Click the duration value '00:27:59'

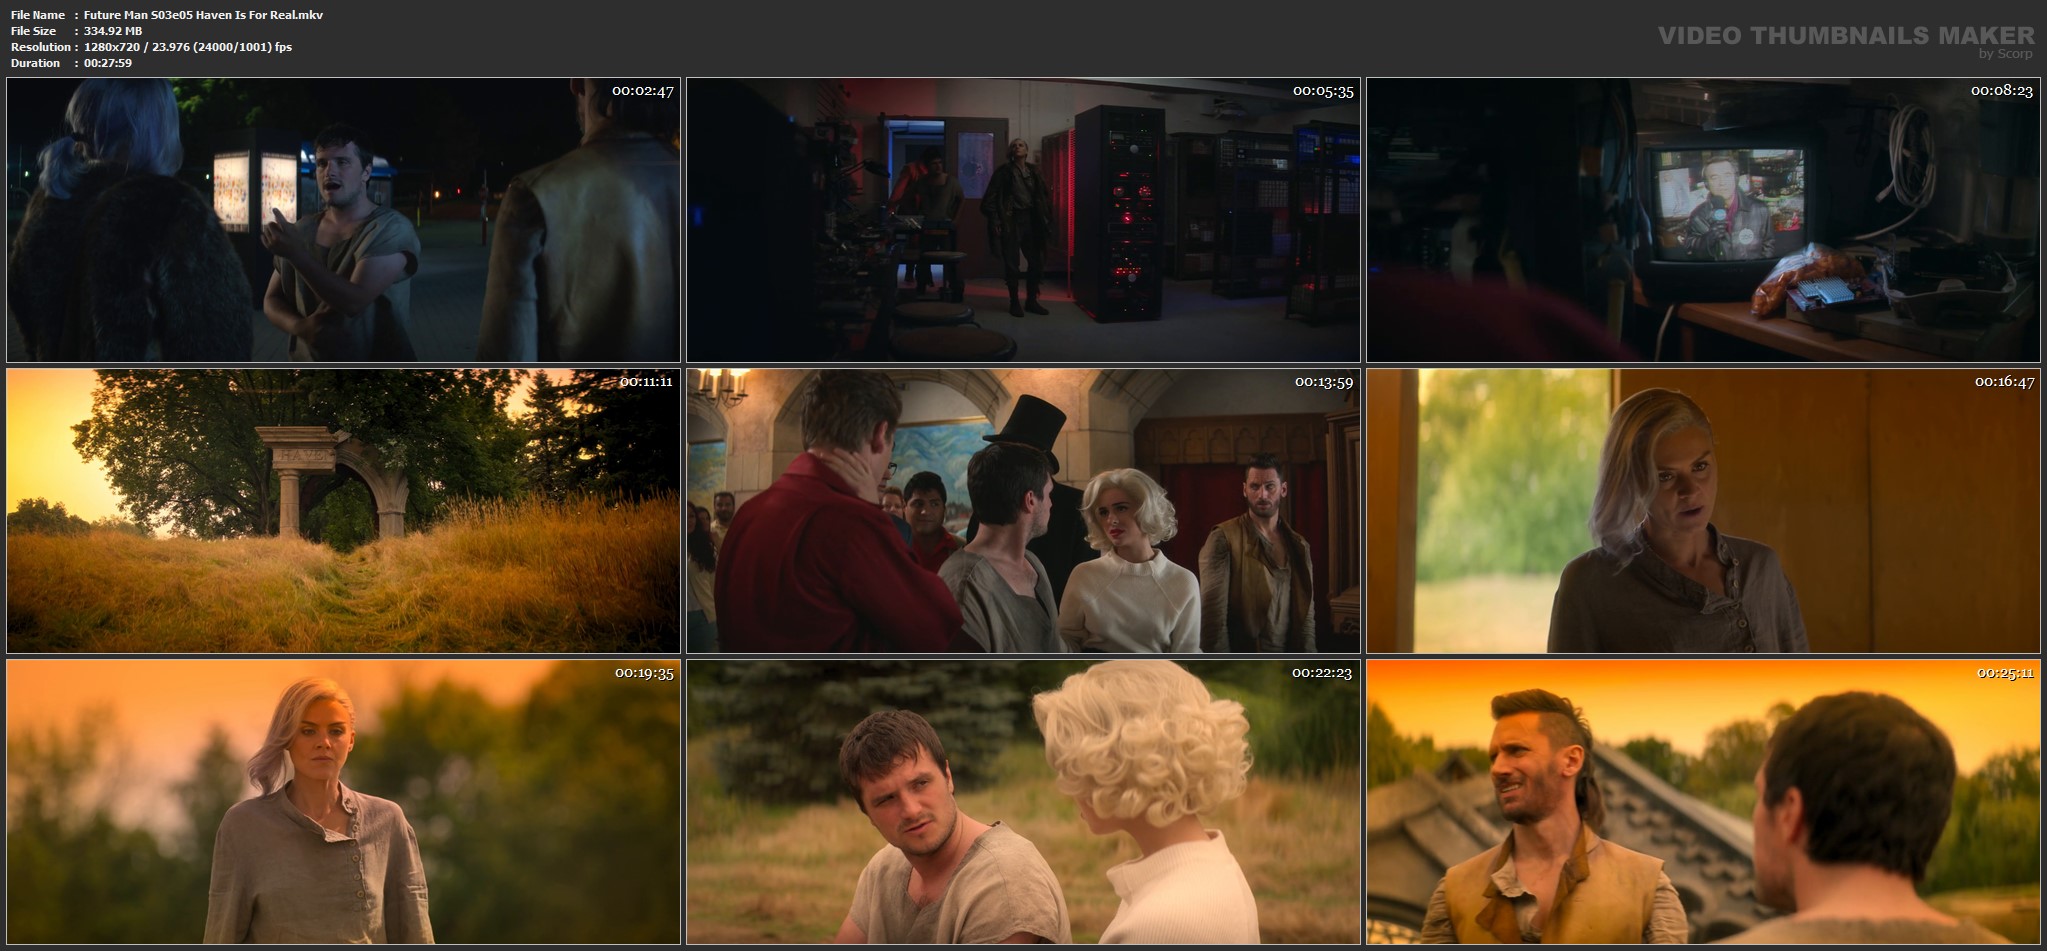point(108,63)
